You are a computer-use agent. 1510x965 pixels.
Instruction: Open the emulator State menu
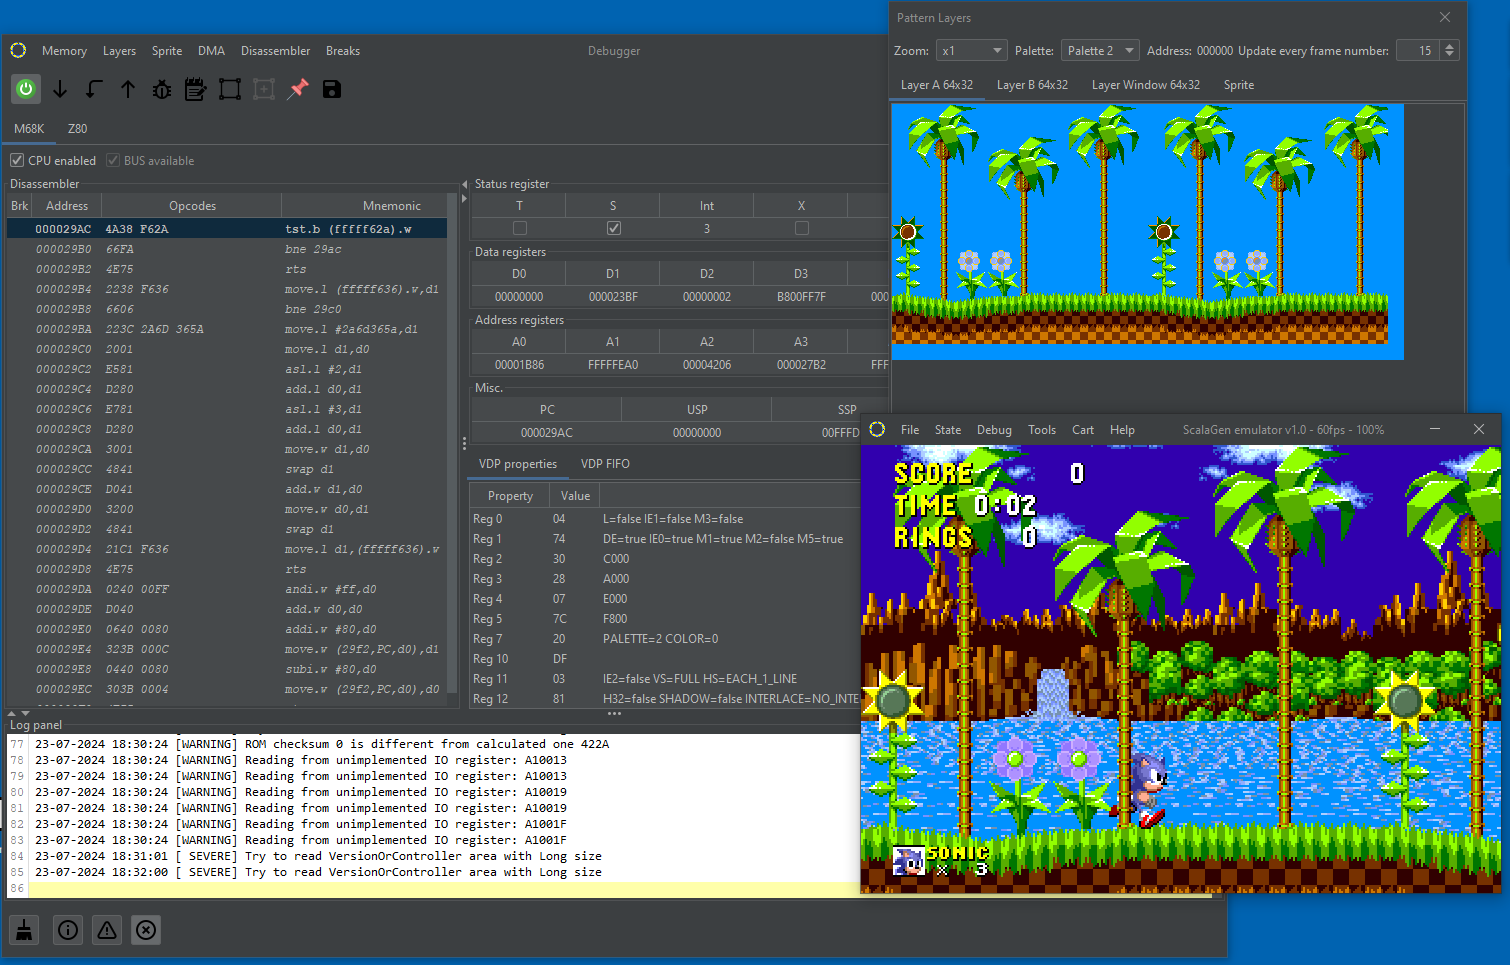(948, 429)
